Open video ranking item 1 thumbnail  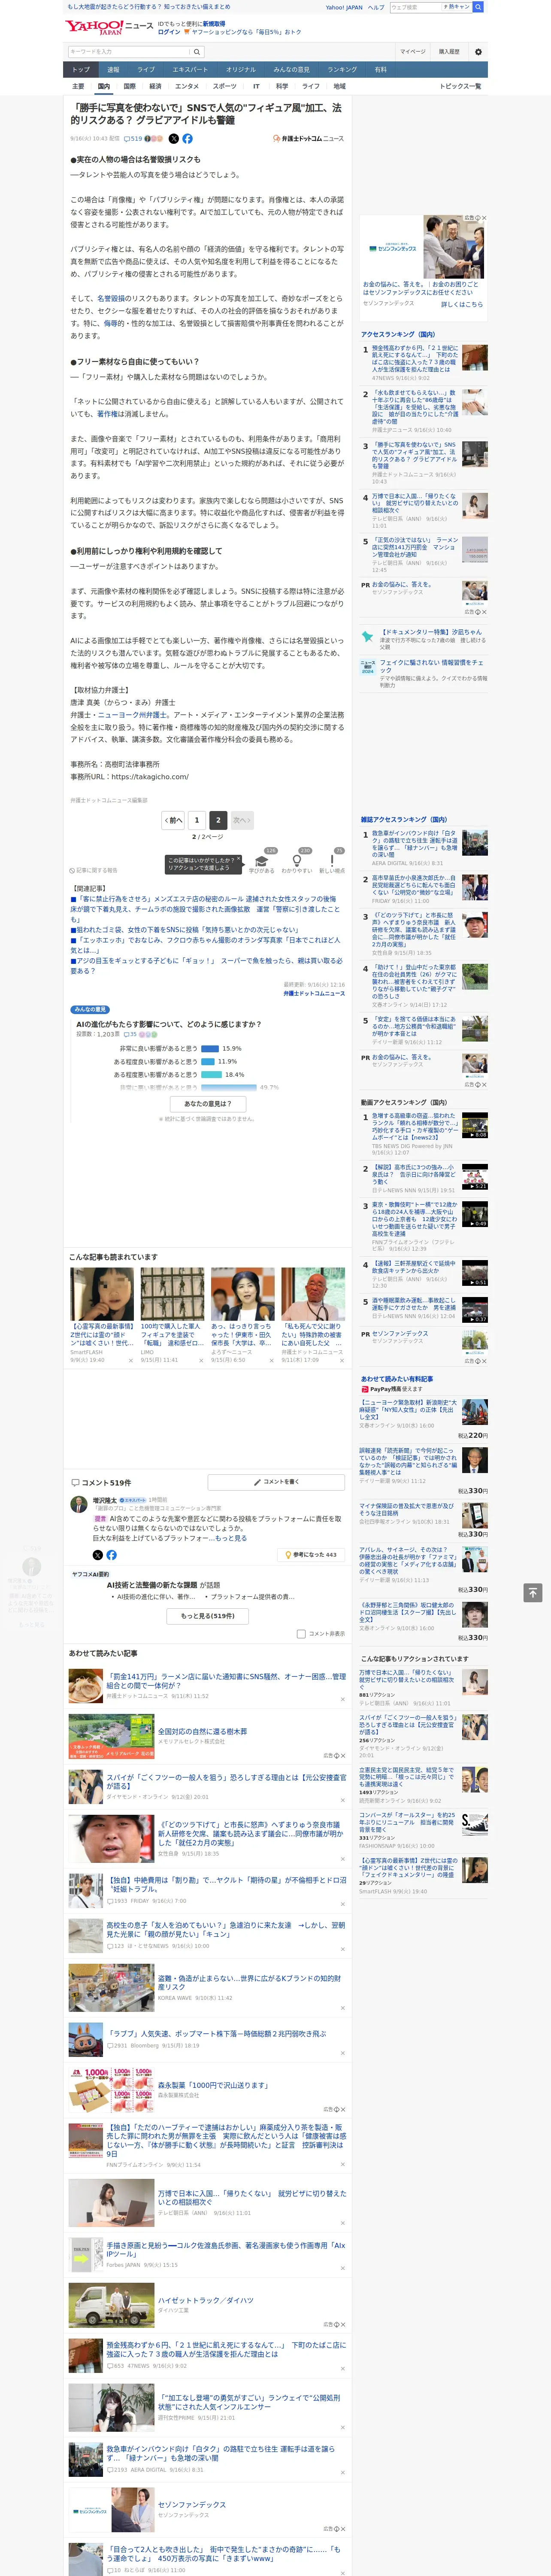(x=475, y=1125)
